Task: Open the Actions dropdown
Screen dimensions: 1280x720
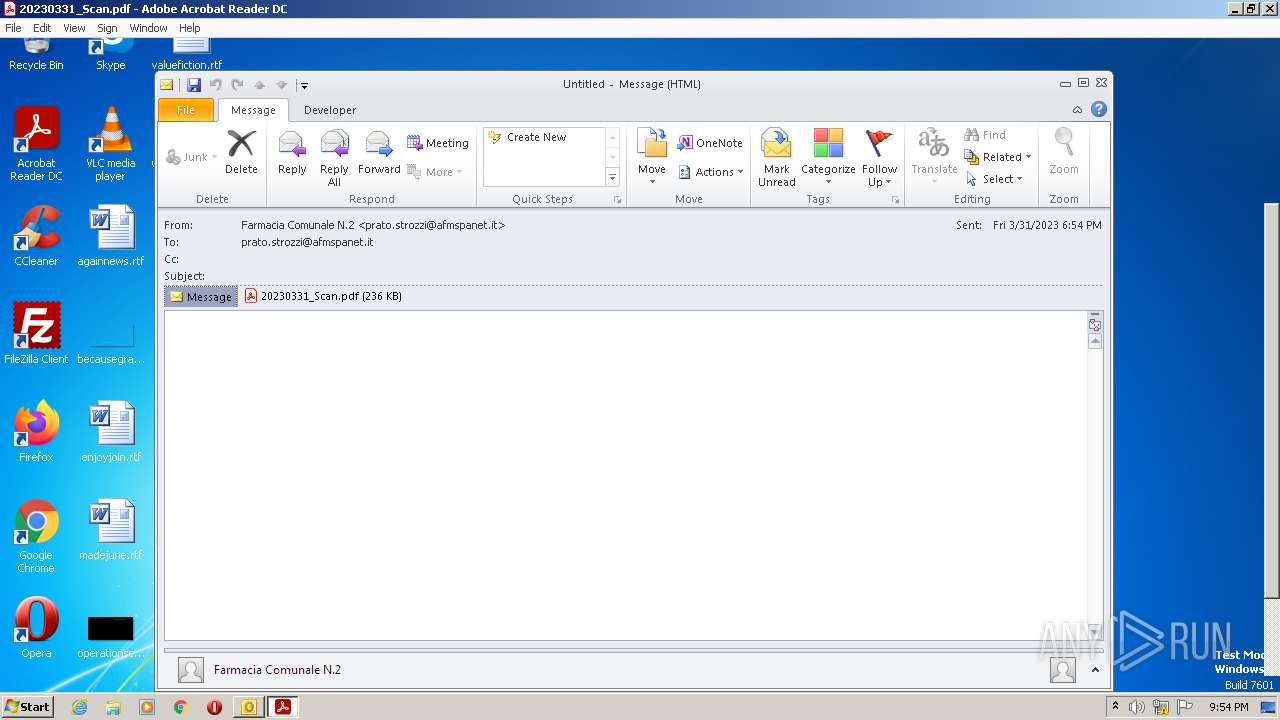Action: pos(711,172)
